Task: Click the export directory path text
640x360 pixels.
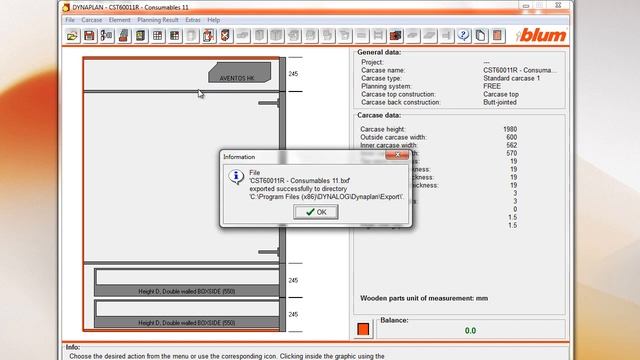Action: (327, 197)
